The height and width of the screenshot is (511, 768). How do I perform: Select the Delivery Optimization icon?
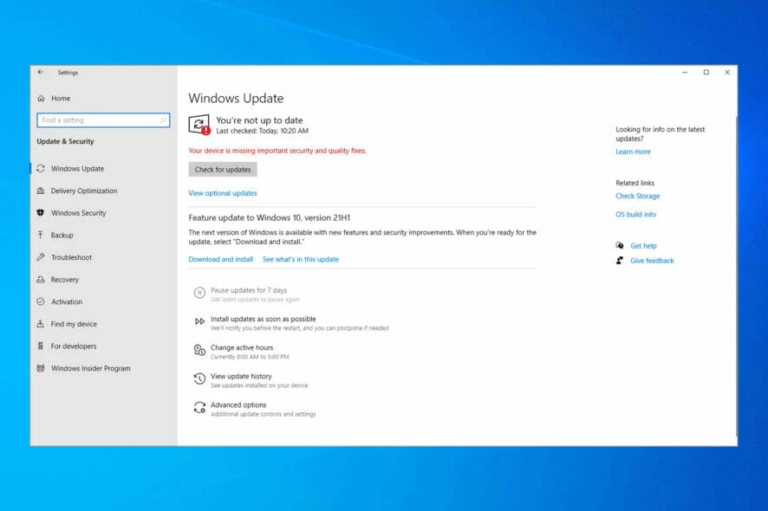[x=41, y=191]
